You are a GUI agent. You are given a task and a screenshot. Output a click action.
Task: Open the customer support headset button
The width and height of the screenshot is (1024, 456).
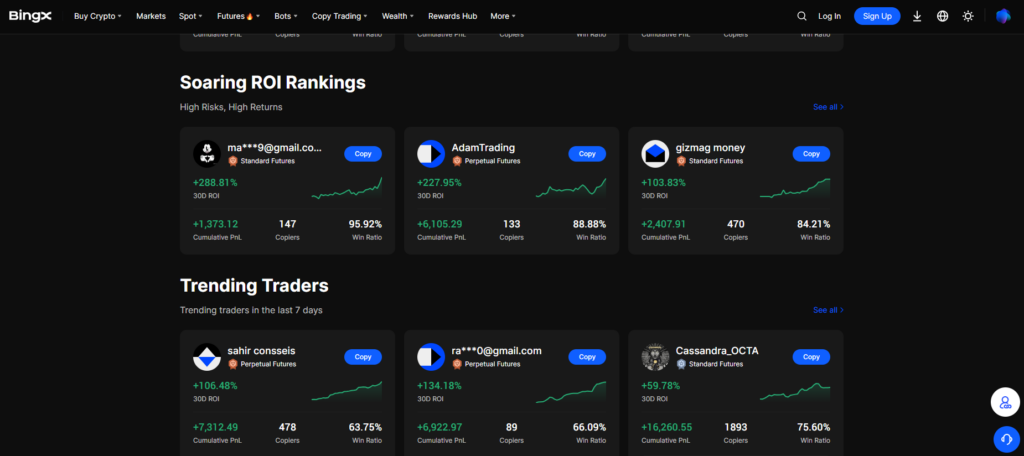tap(1005, 438)
